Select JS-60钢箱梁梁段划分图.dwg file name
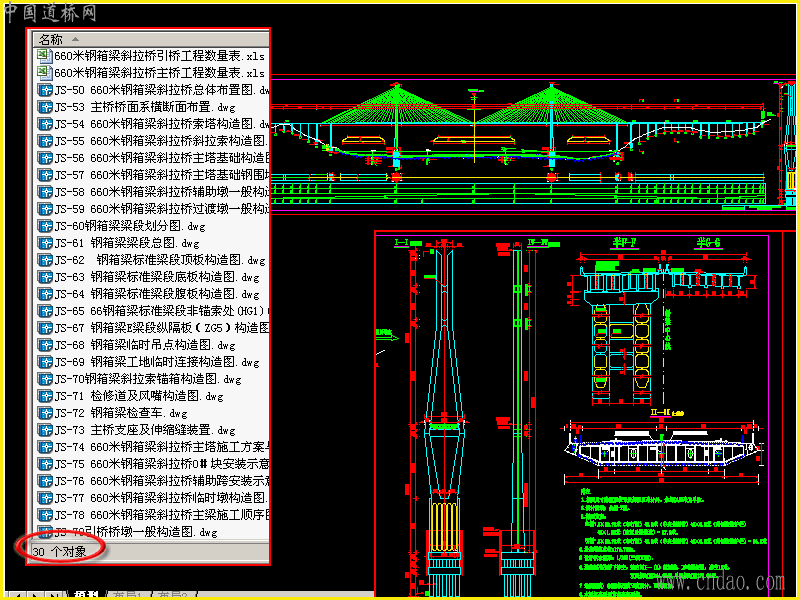800x600 pixels. [x=130, y=226]
